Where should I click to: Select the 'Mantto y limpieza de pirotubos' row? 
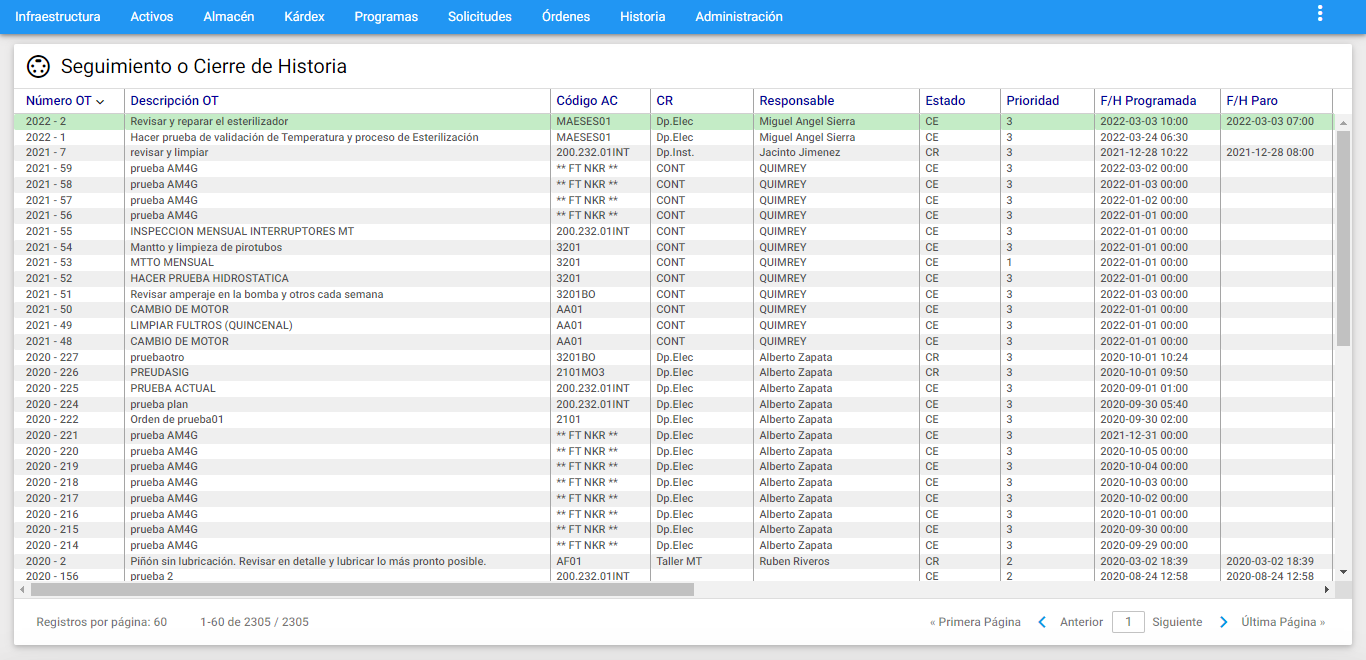tap(675, 247)
